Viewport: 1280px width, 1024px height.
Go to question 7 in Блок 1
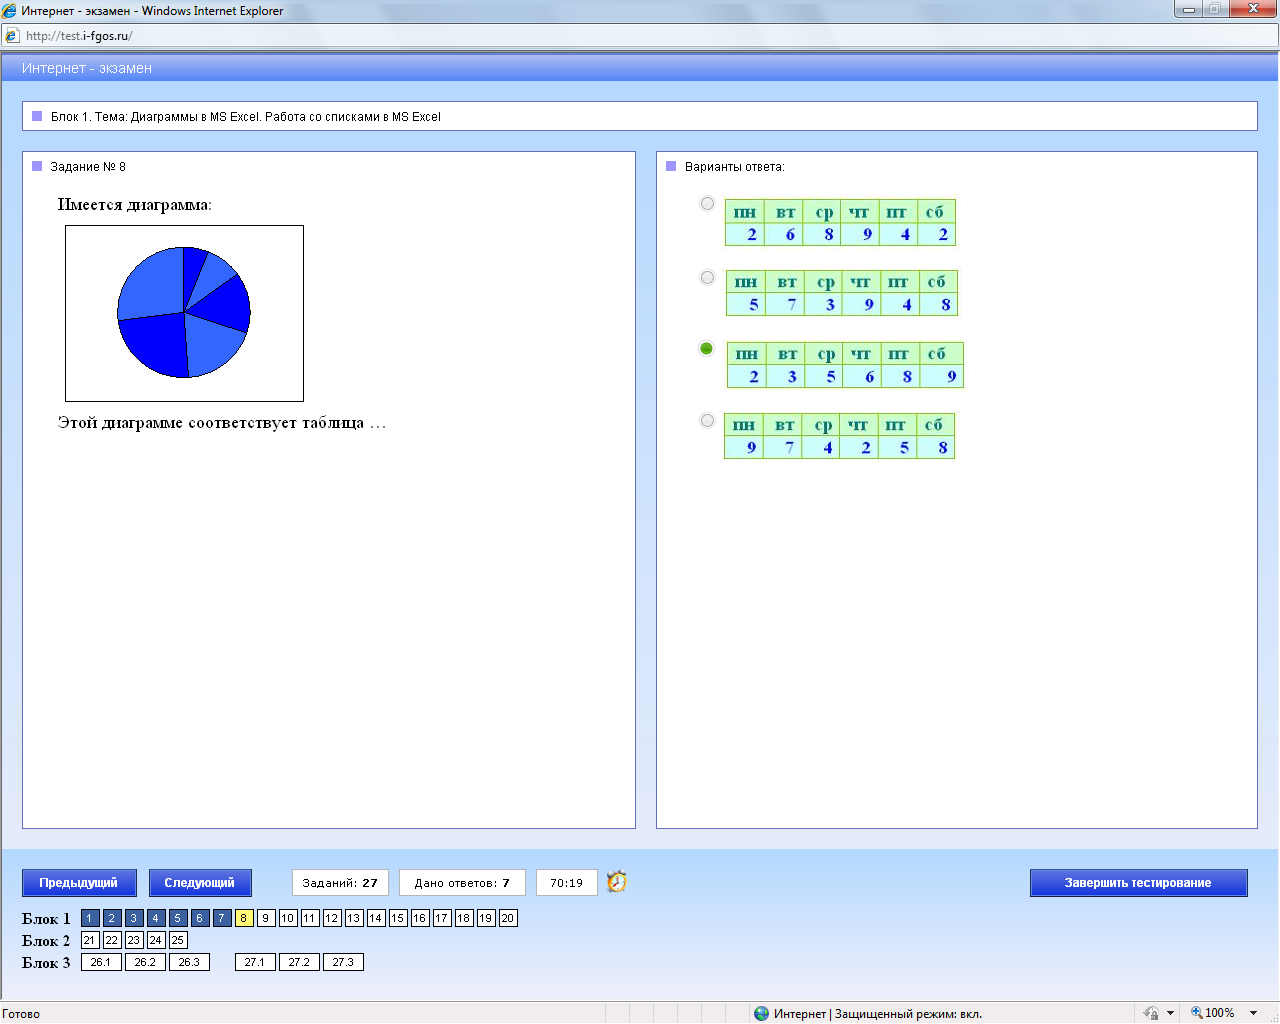222,918
